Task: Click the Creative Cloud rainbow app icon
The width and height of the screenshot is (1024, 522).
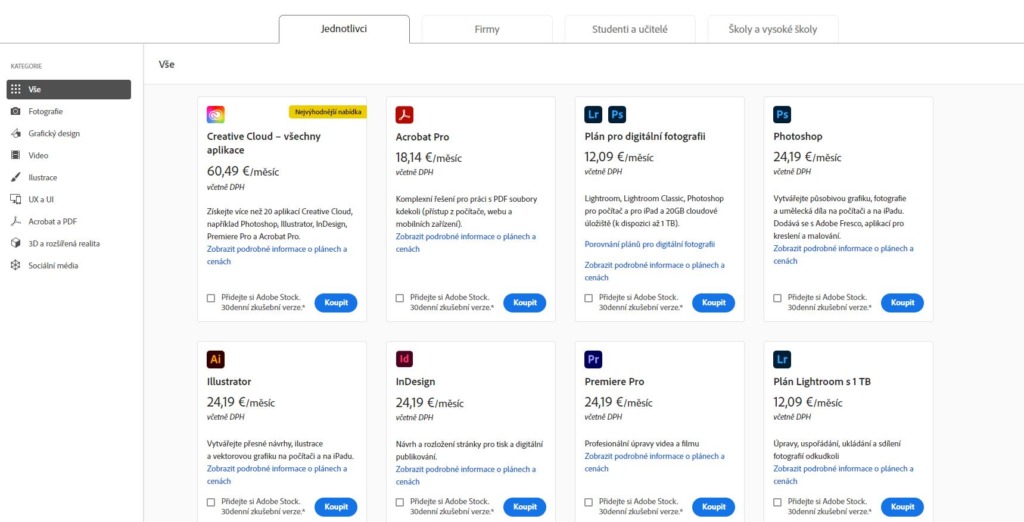Action: 216,115
